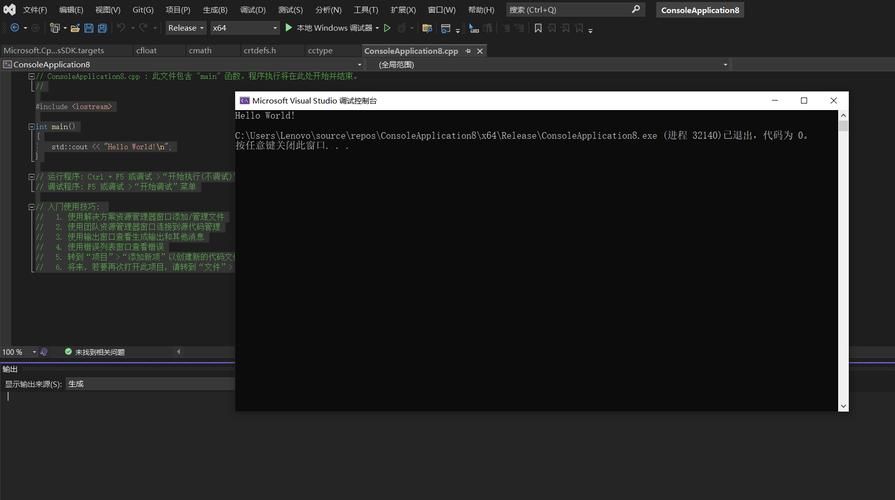
Task: Open the 帮助(H) menu
Action: click(x=481, y=10)
